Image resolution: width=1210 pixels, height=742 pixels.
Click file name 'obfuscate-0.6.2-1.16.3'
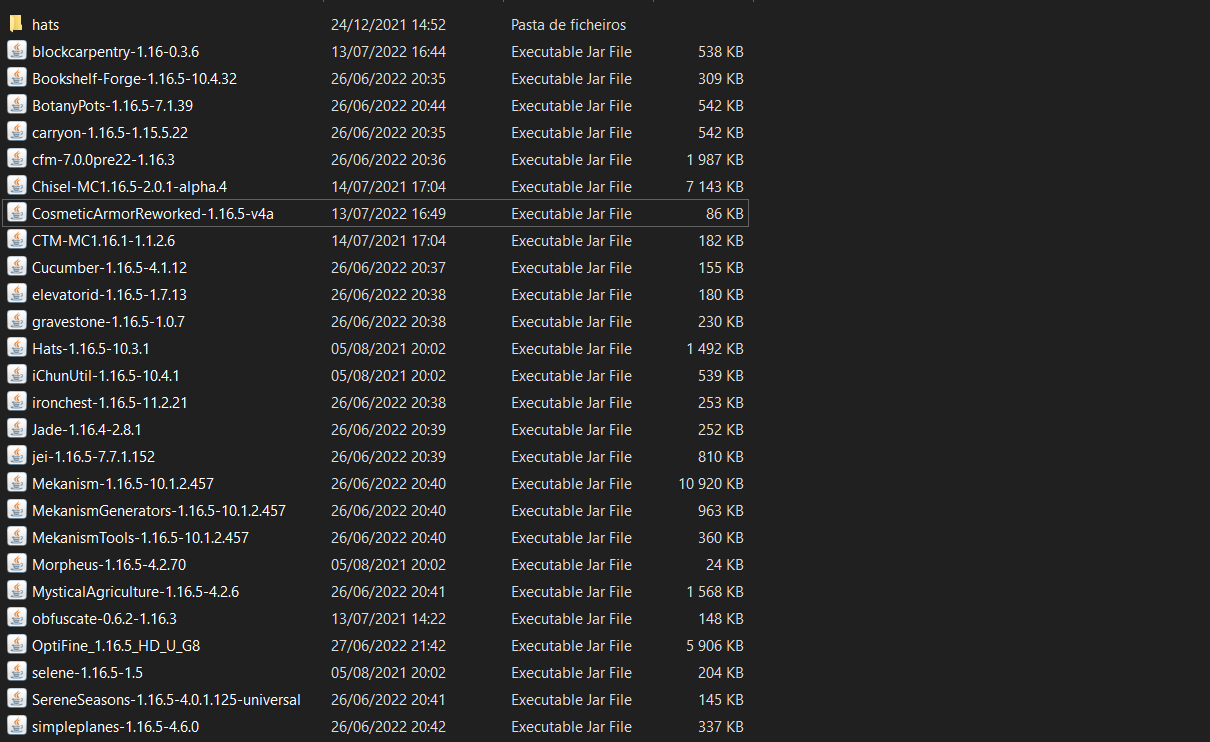(104, 618)
